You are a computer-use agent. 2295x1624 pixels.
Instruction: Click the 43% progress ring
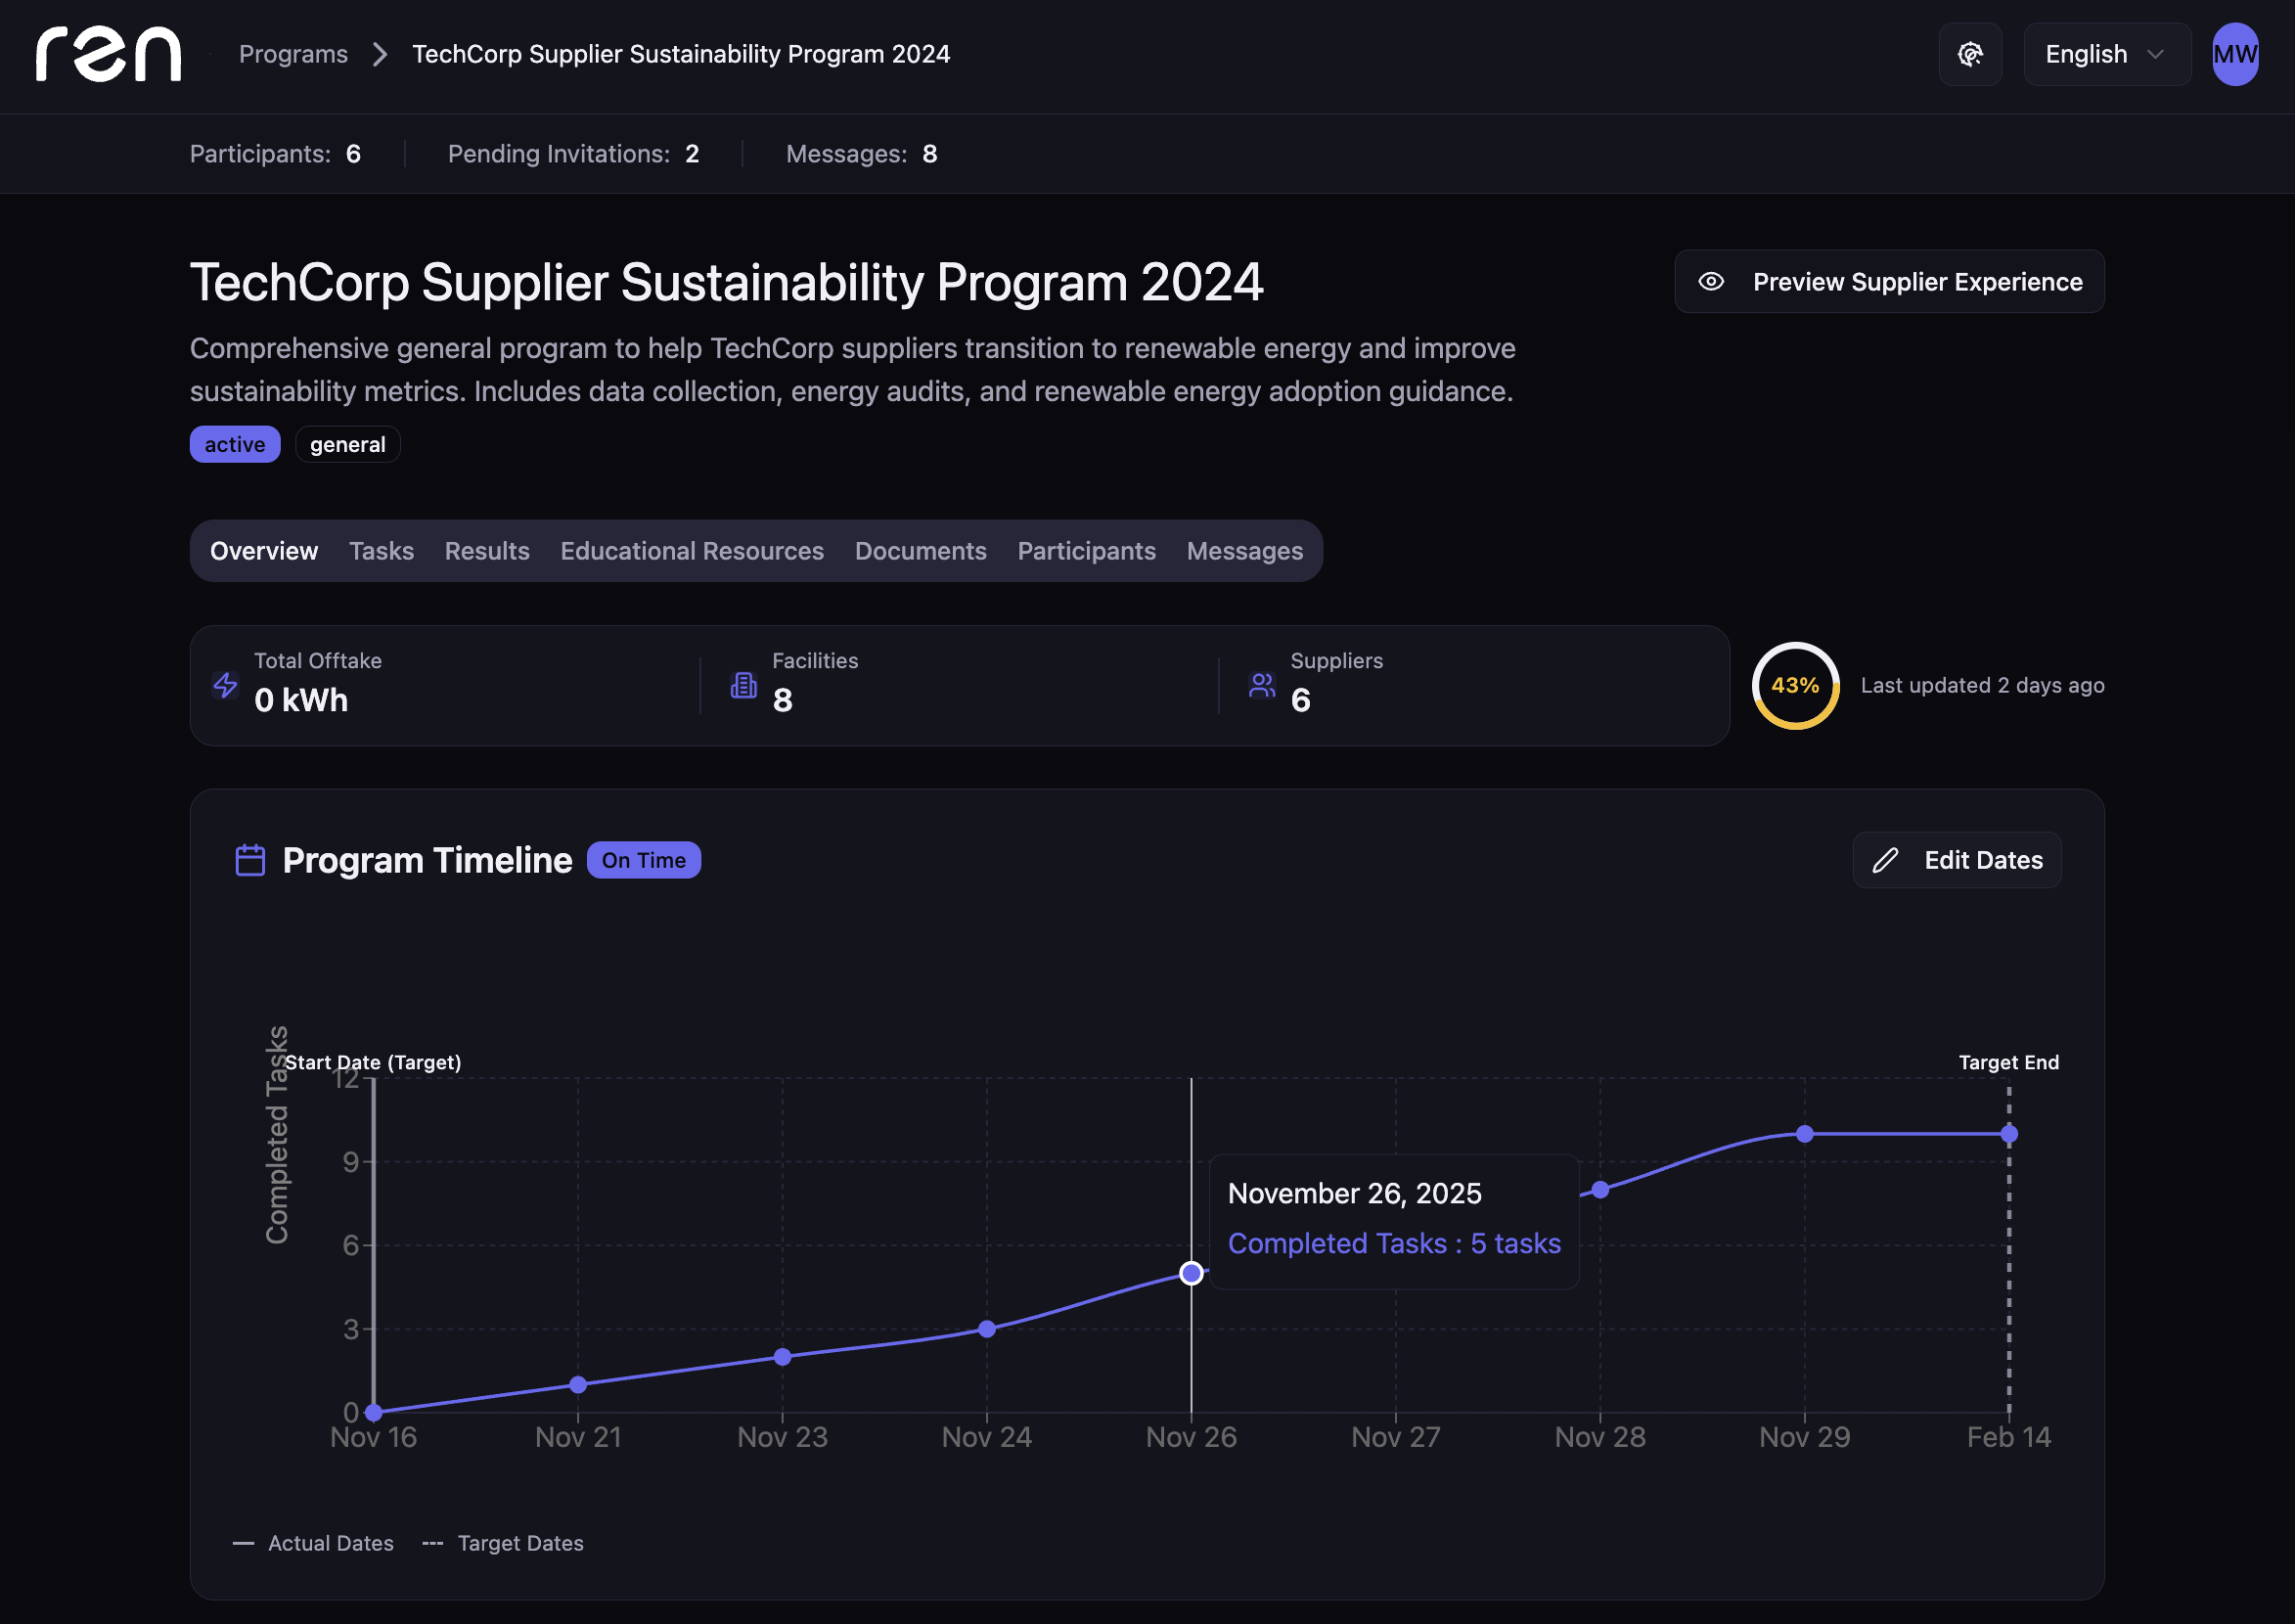(1795, 685)
